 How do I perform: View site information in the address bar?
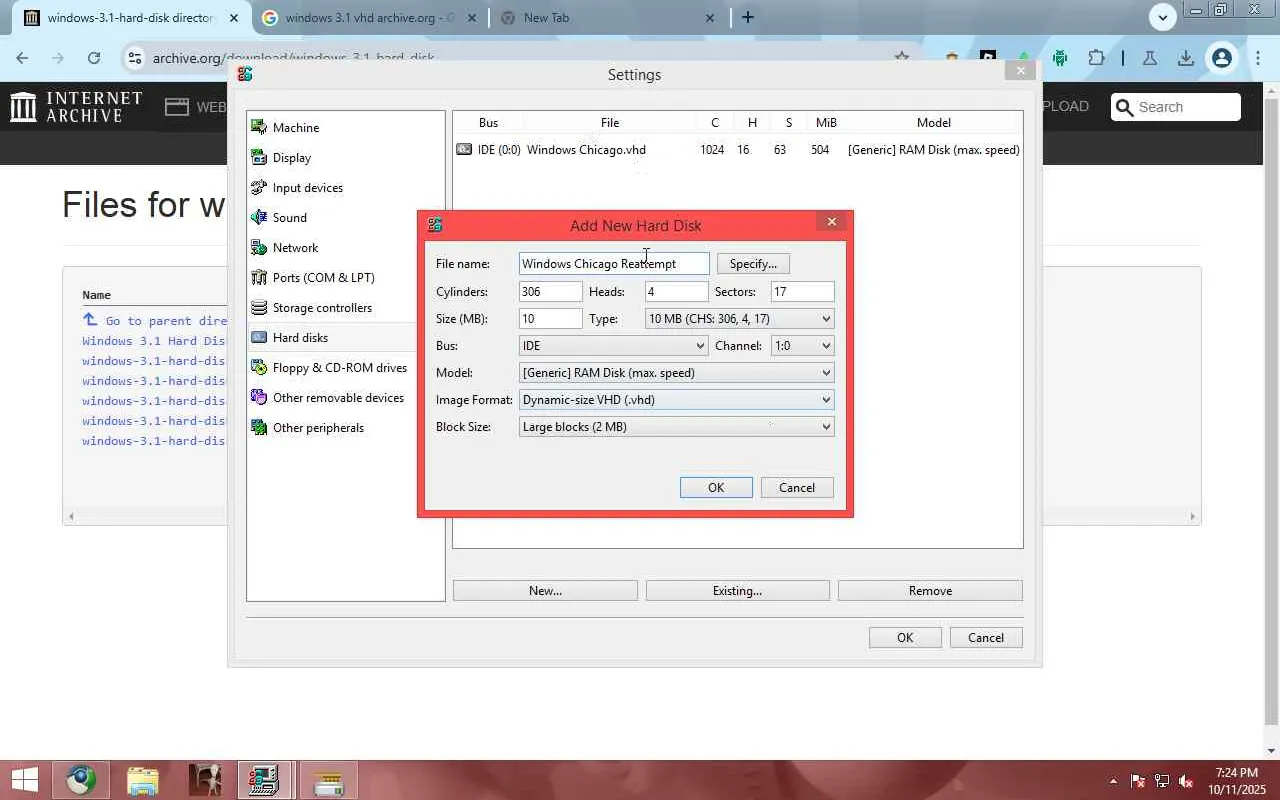[135, 58]
